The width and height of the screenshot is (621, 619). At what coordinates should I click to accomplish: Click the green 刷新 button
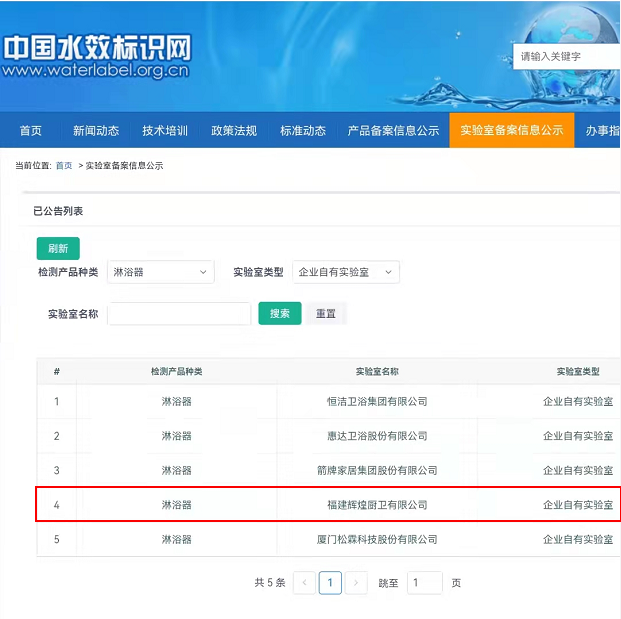pos(58,248)
